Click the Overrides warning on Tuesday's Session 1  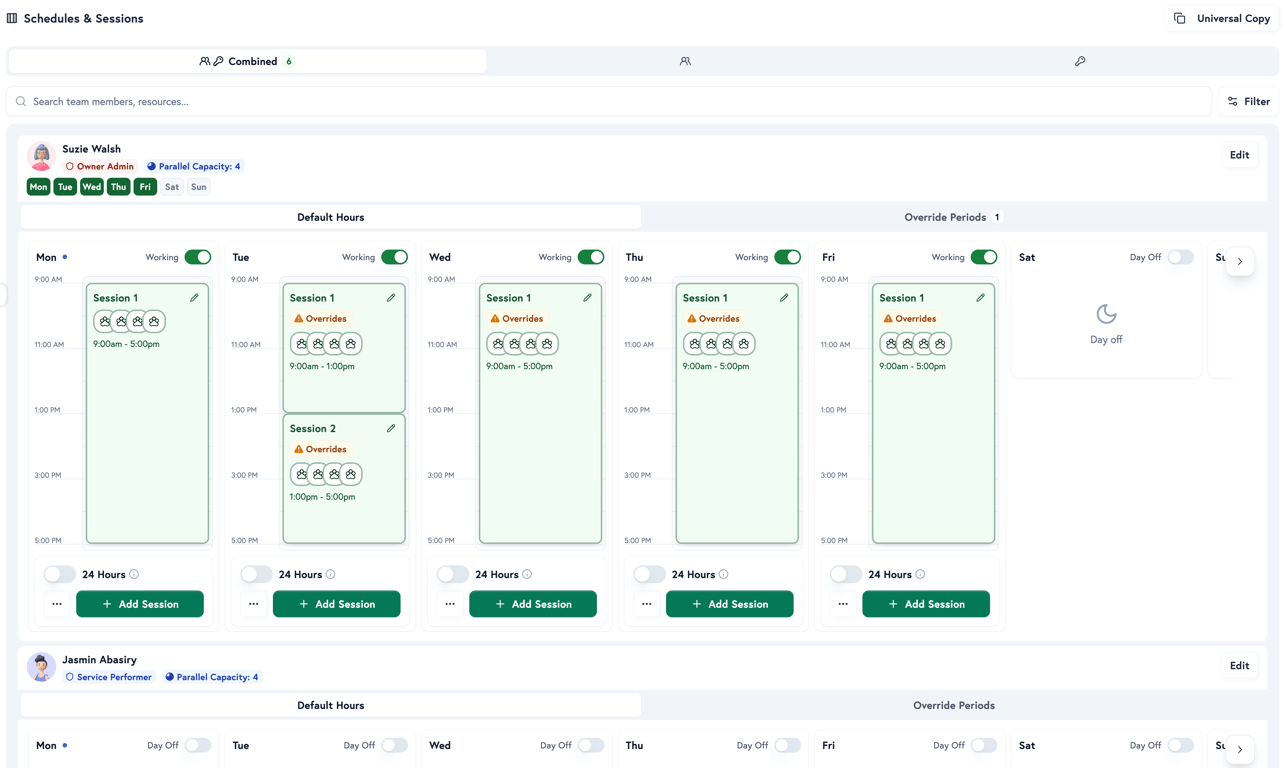(x=320, y=319)
